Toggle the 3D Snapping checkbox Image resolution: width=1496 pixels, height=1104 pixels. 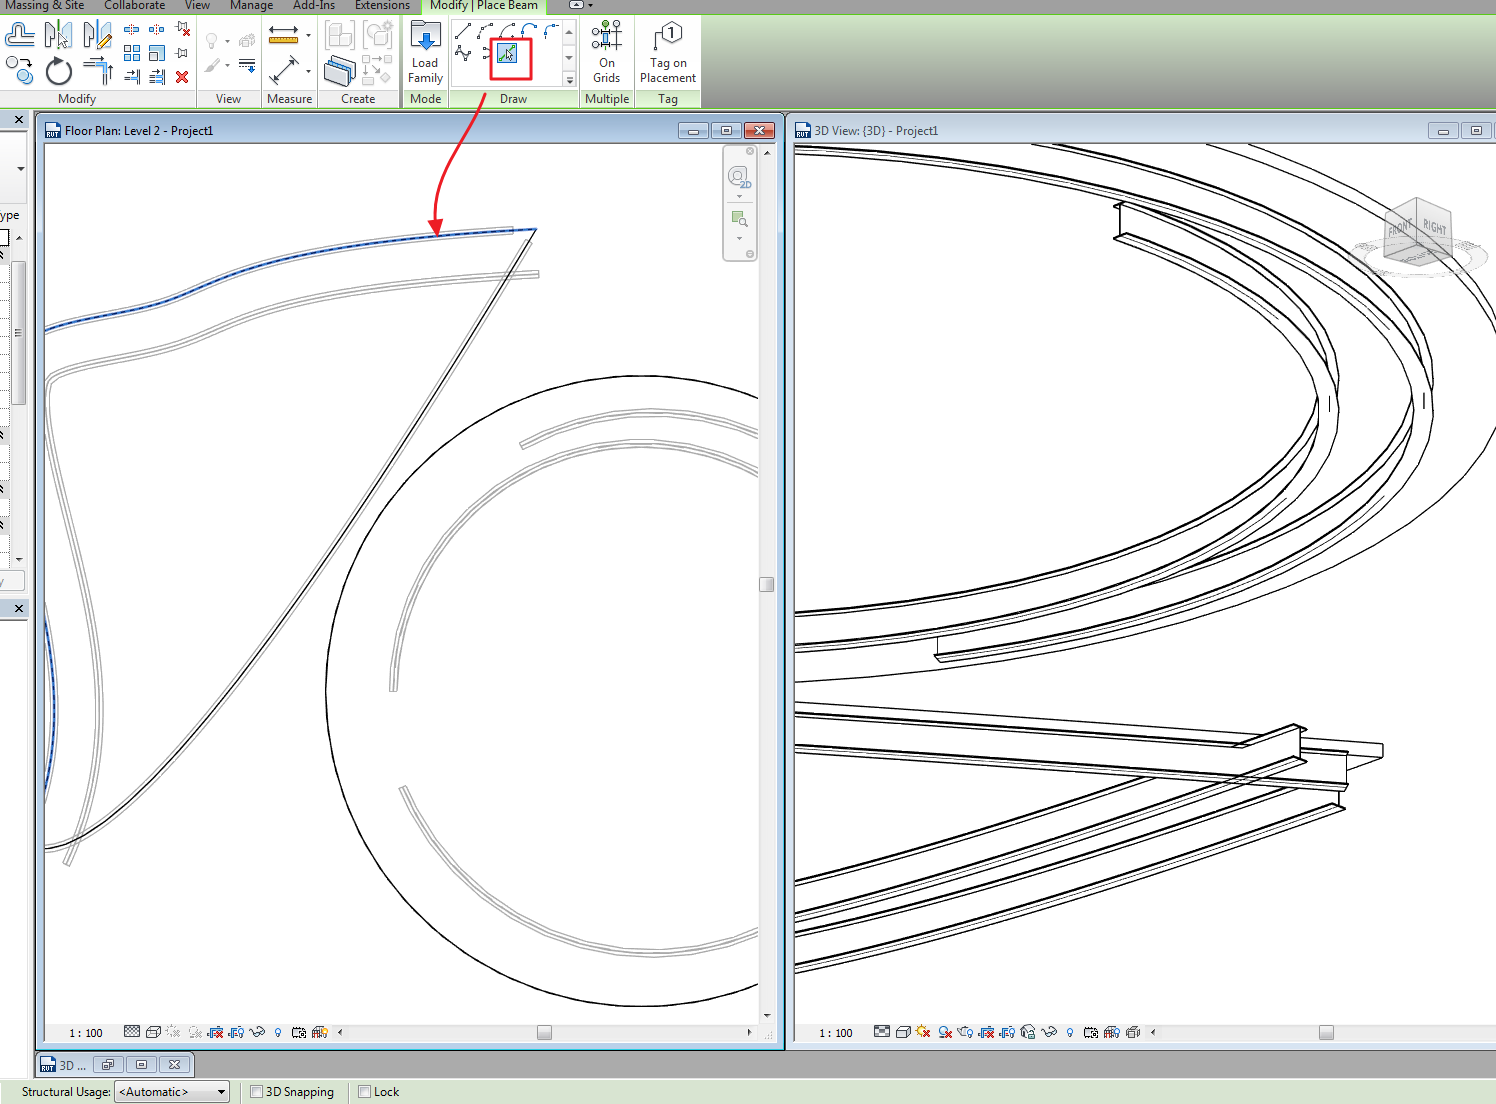click(x=256, y=1092)
